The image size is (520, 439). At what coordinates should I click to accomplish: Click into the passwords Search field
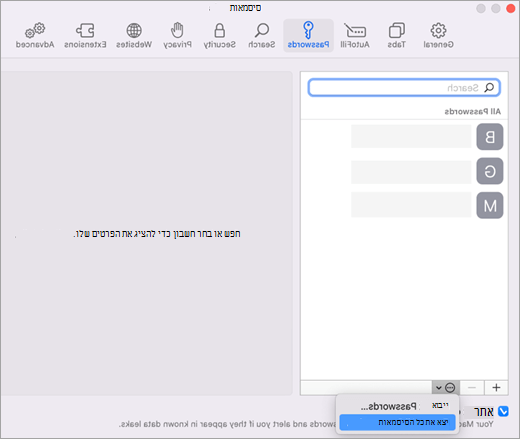coord(404,88)
